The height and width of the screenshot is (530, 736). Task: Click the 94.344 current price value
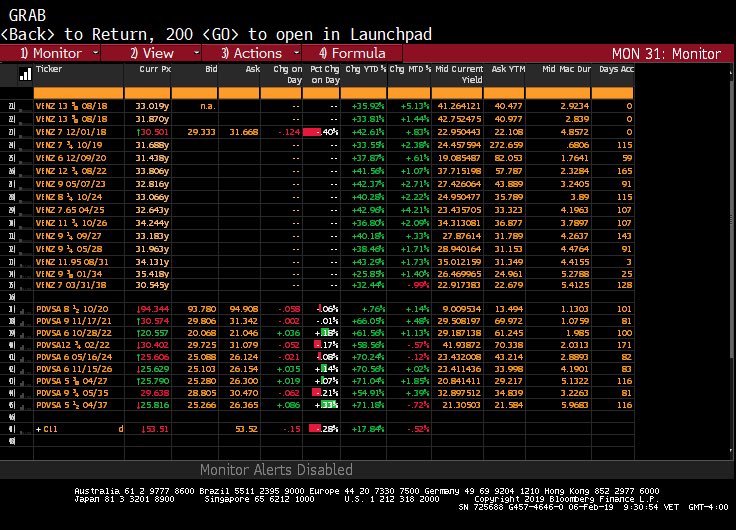(x=153, y=309)
